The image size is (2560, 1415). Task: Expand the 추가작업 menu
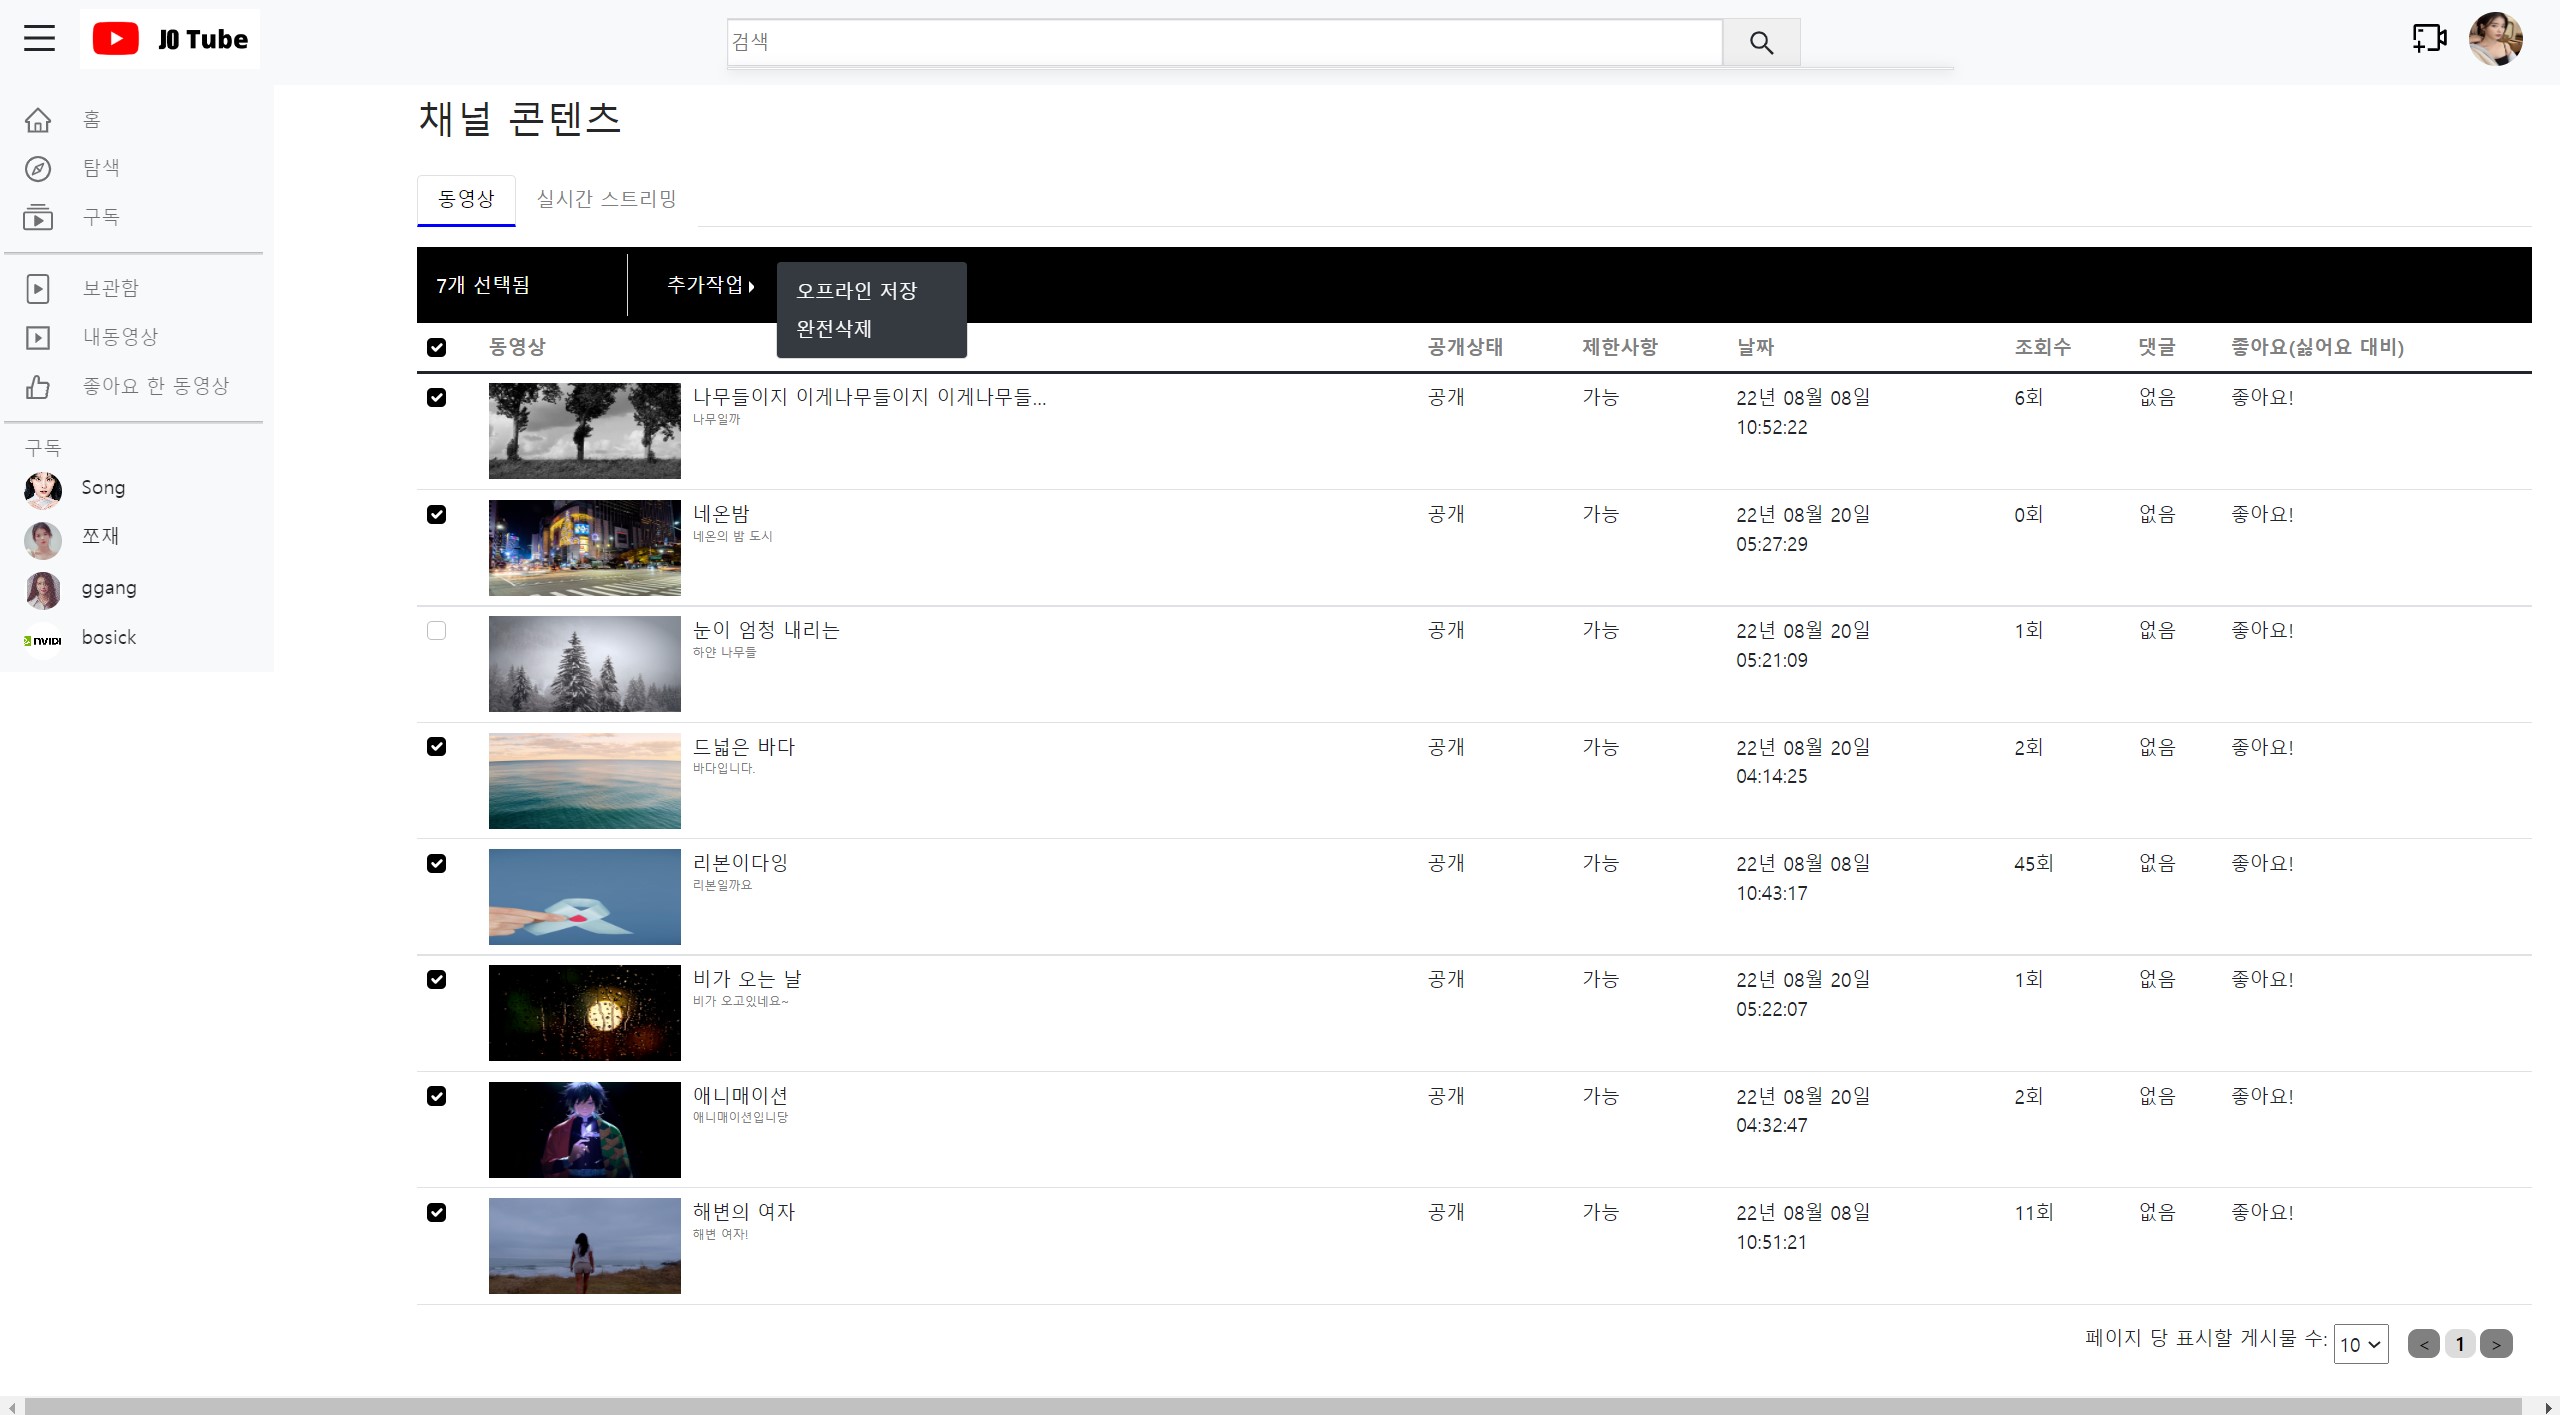[x=710, y=285]
